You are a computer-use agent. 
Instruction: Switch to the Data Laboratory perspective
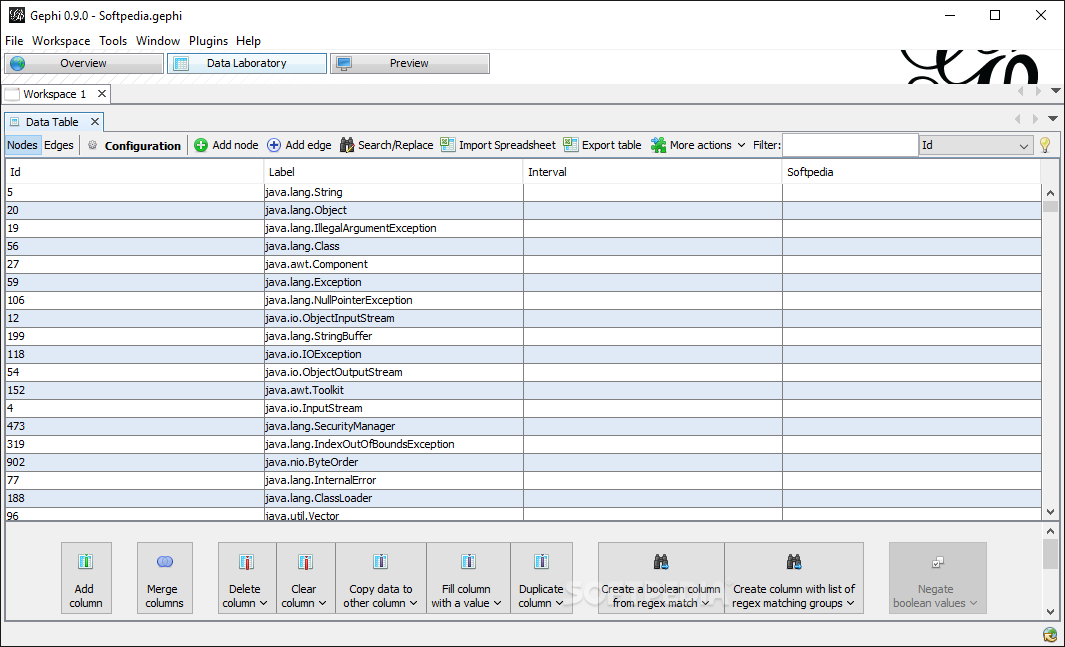click(247, 63)
